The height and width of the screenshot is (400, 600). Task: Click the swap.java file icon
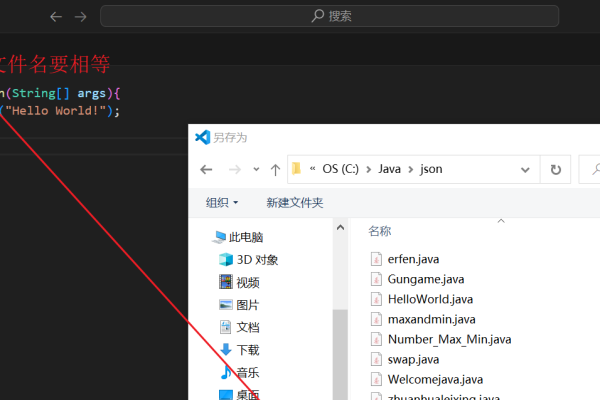pos(376,359)
